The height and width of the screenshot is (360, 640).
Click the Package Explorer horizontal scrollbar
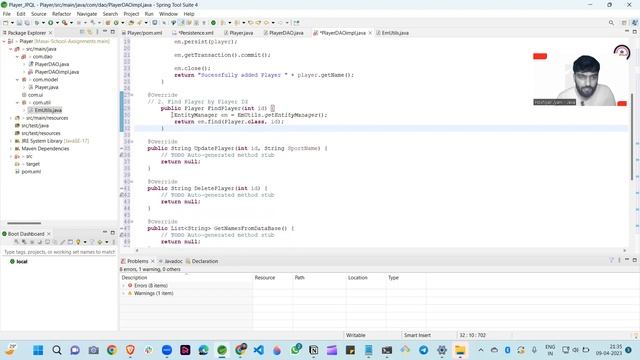pos(24,223)
